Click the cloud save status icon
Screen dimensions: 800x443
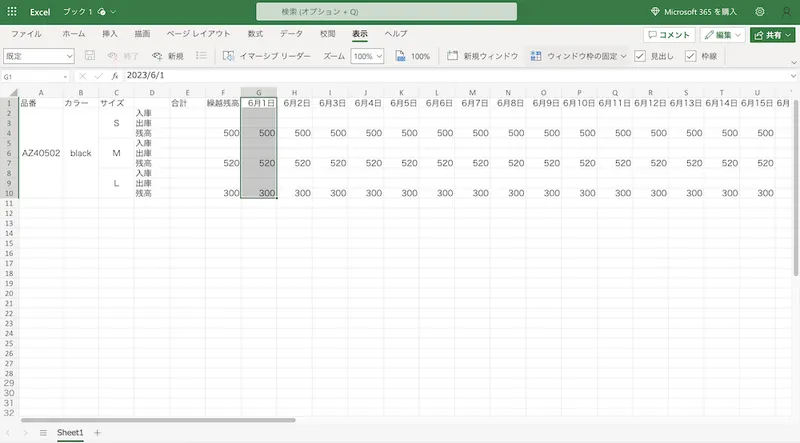click(x=102, y=11)
